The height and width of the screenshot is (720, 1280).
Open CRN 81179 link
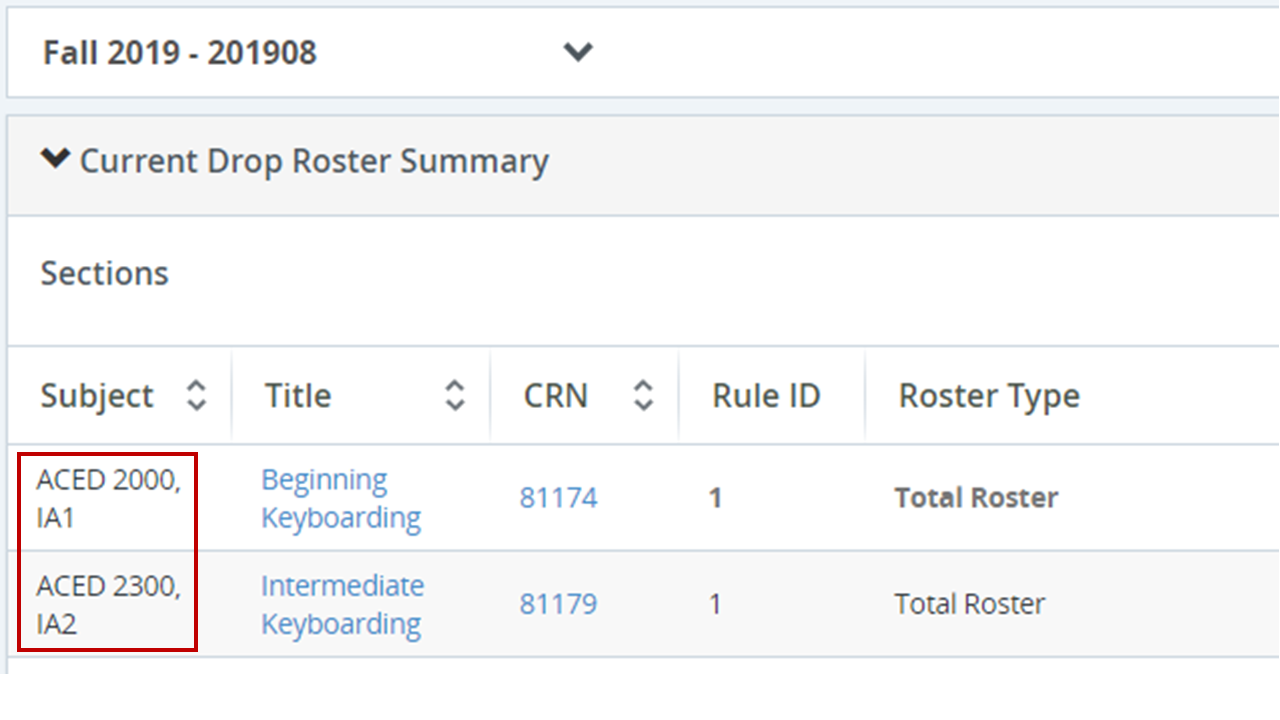click(x=558, y=604)
